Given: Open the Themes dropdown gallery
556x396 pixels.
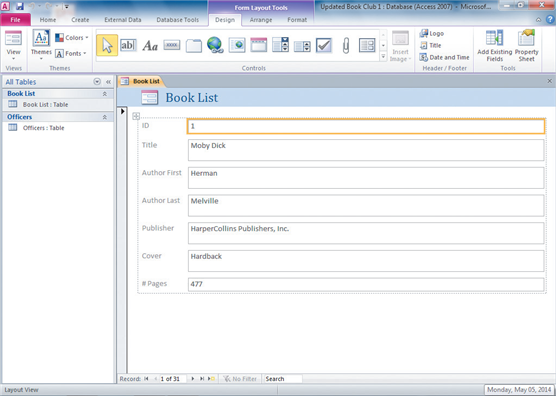Looking at the screenshot, I should tap(41, 46).
